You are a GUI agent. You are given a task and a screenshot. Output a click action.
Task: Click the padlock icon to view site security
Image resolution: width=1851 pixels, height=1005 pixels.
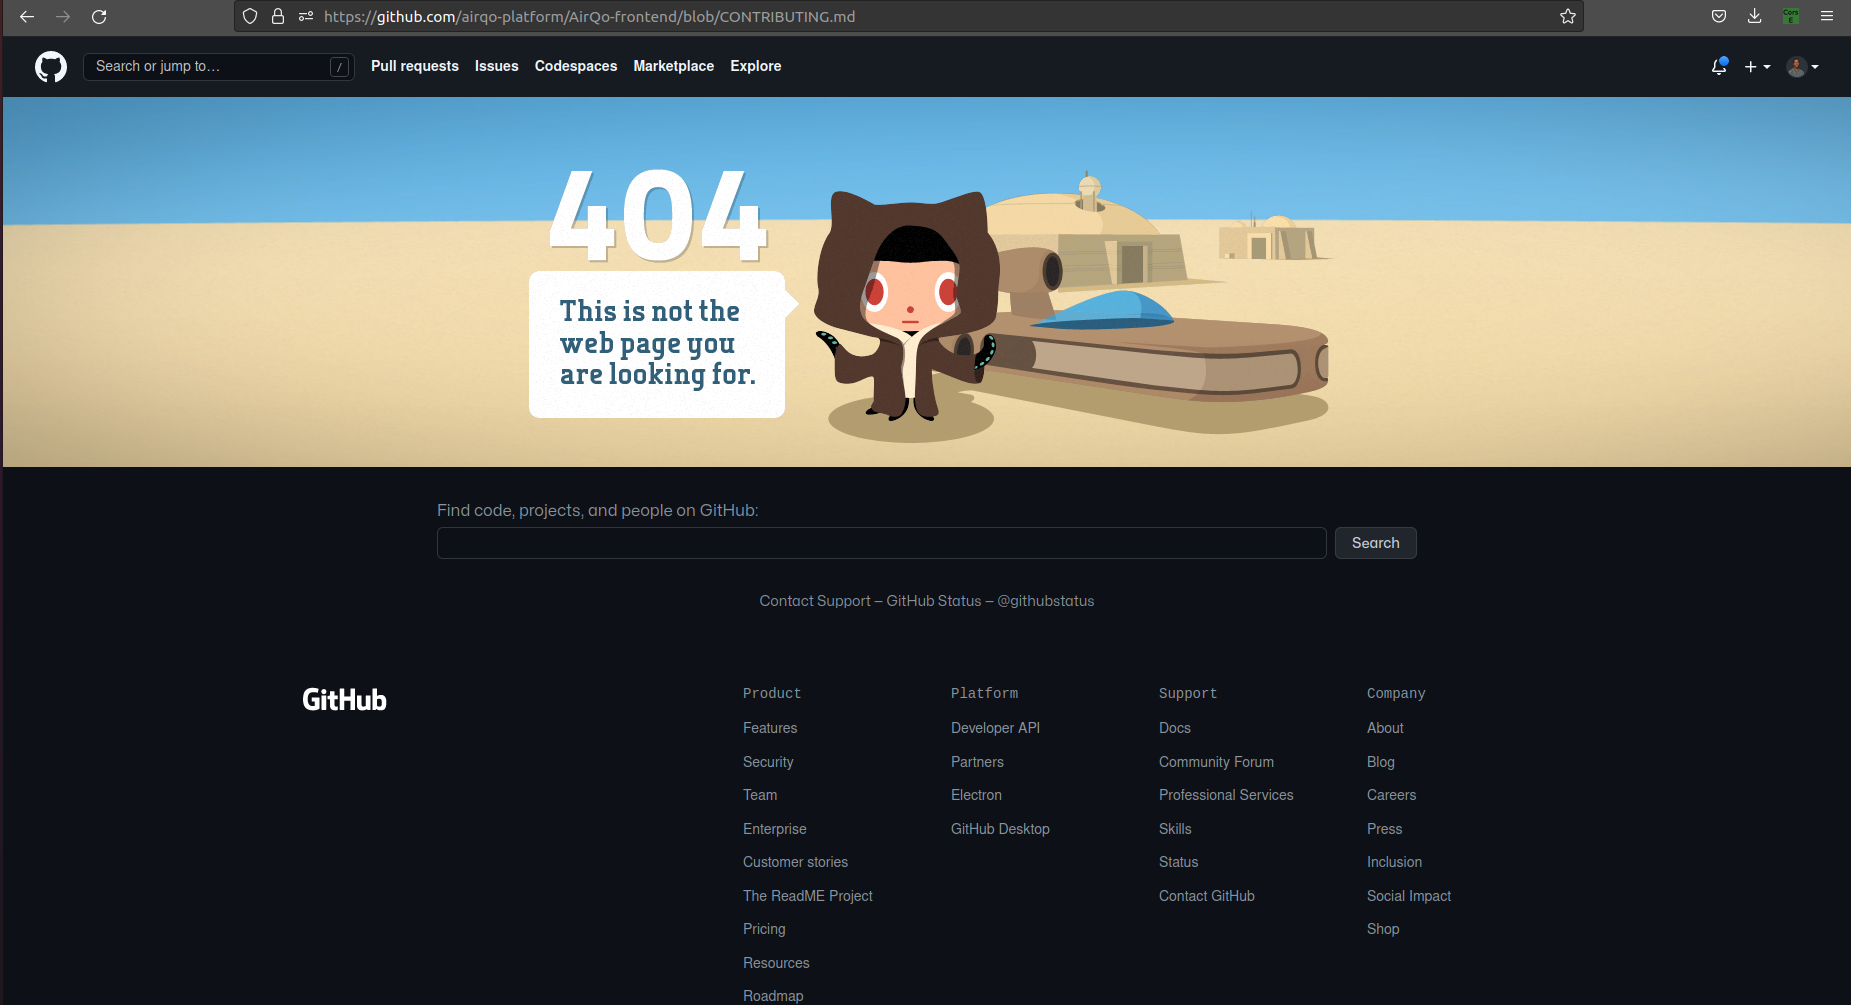coord(278,16)
